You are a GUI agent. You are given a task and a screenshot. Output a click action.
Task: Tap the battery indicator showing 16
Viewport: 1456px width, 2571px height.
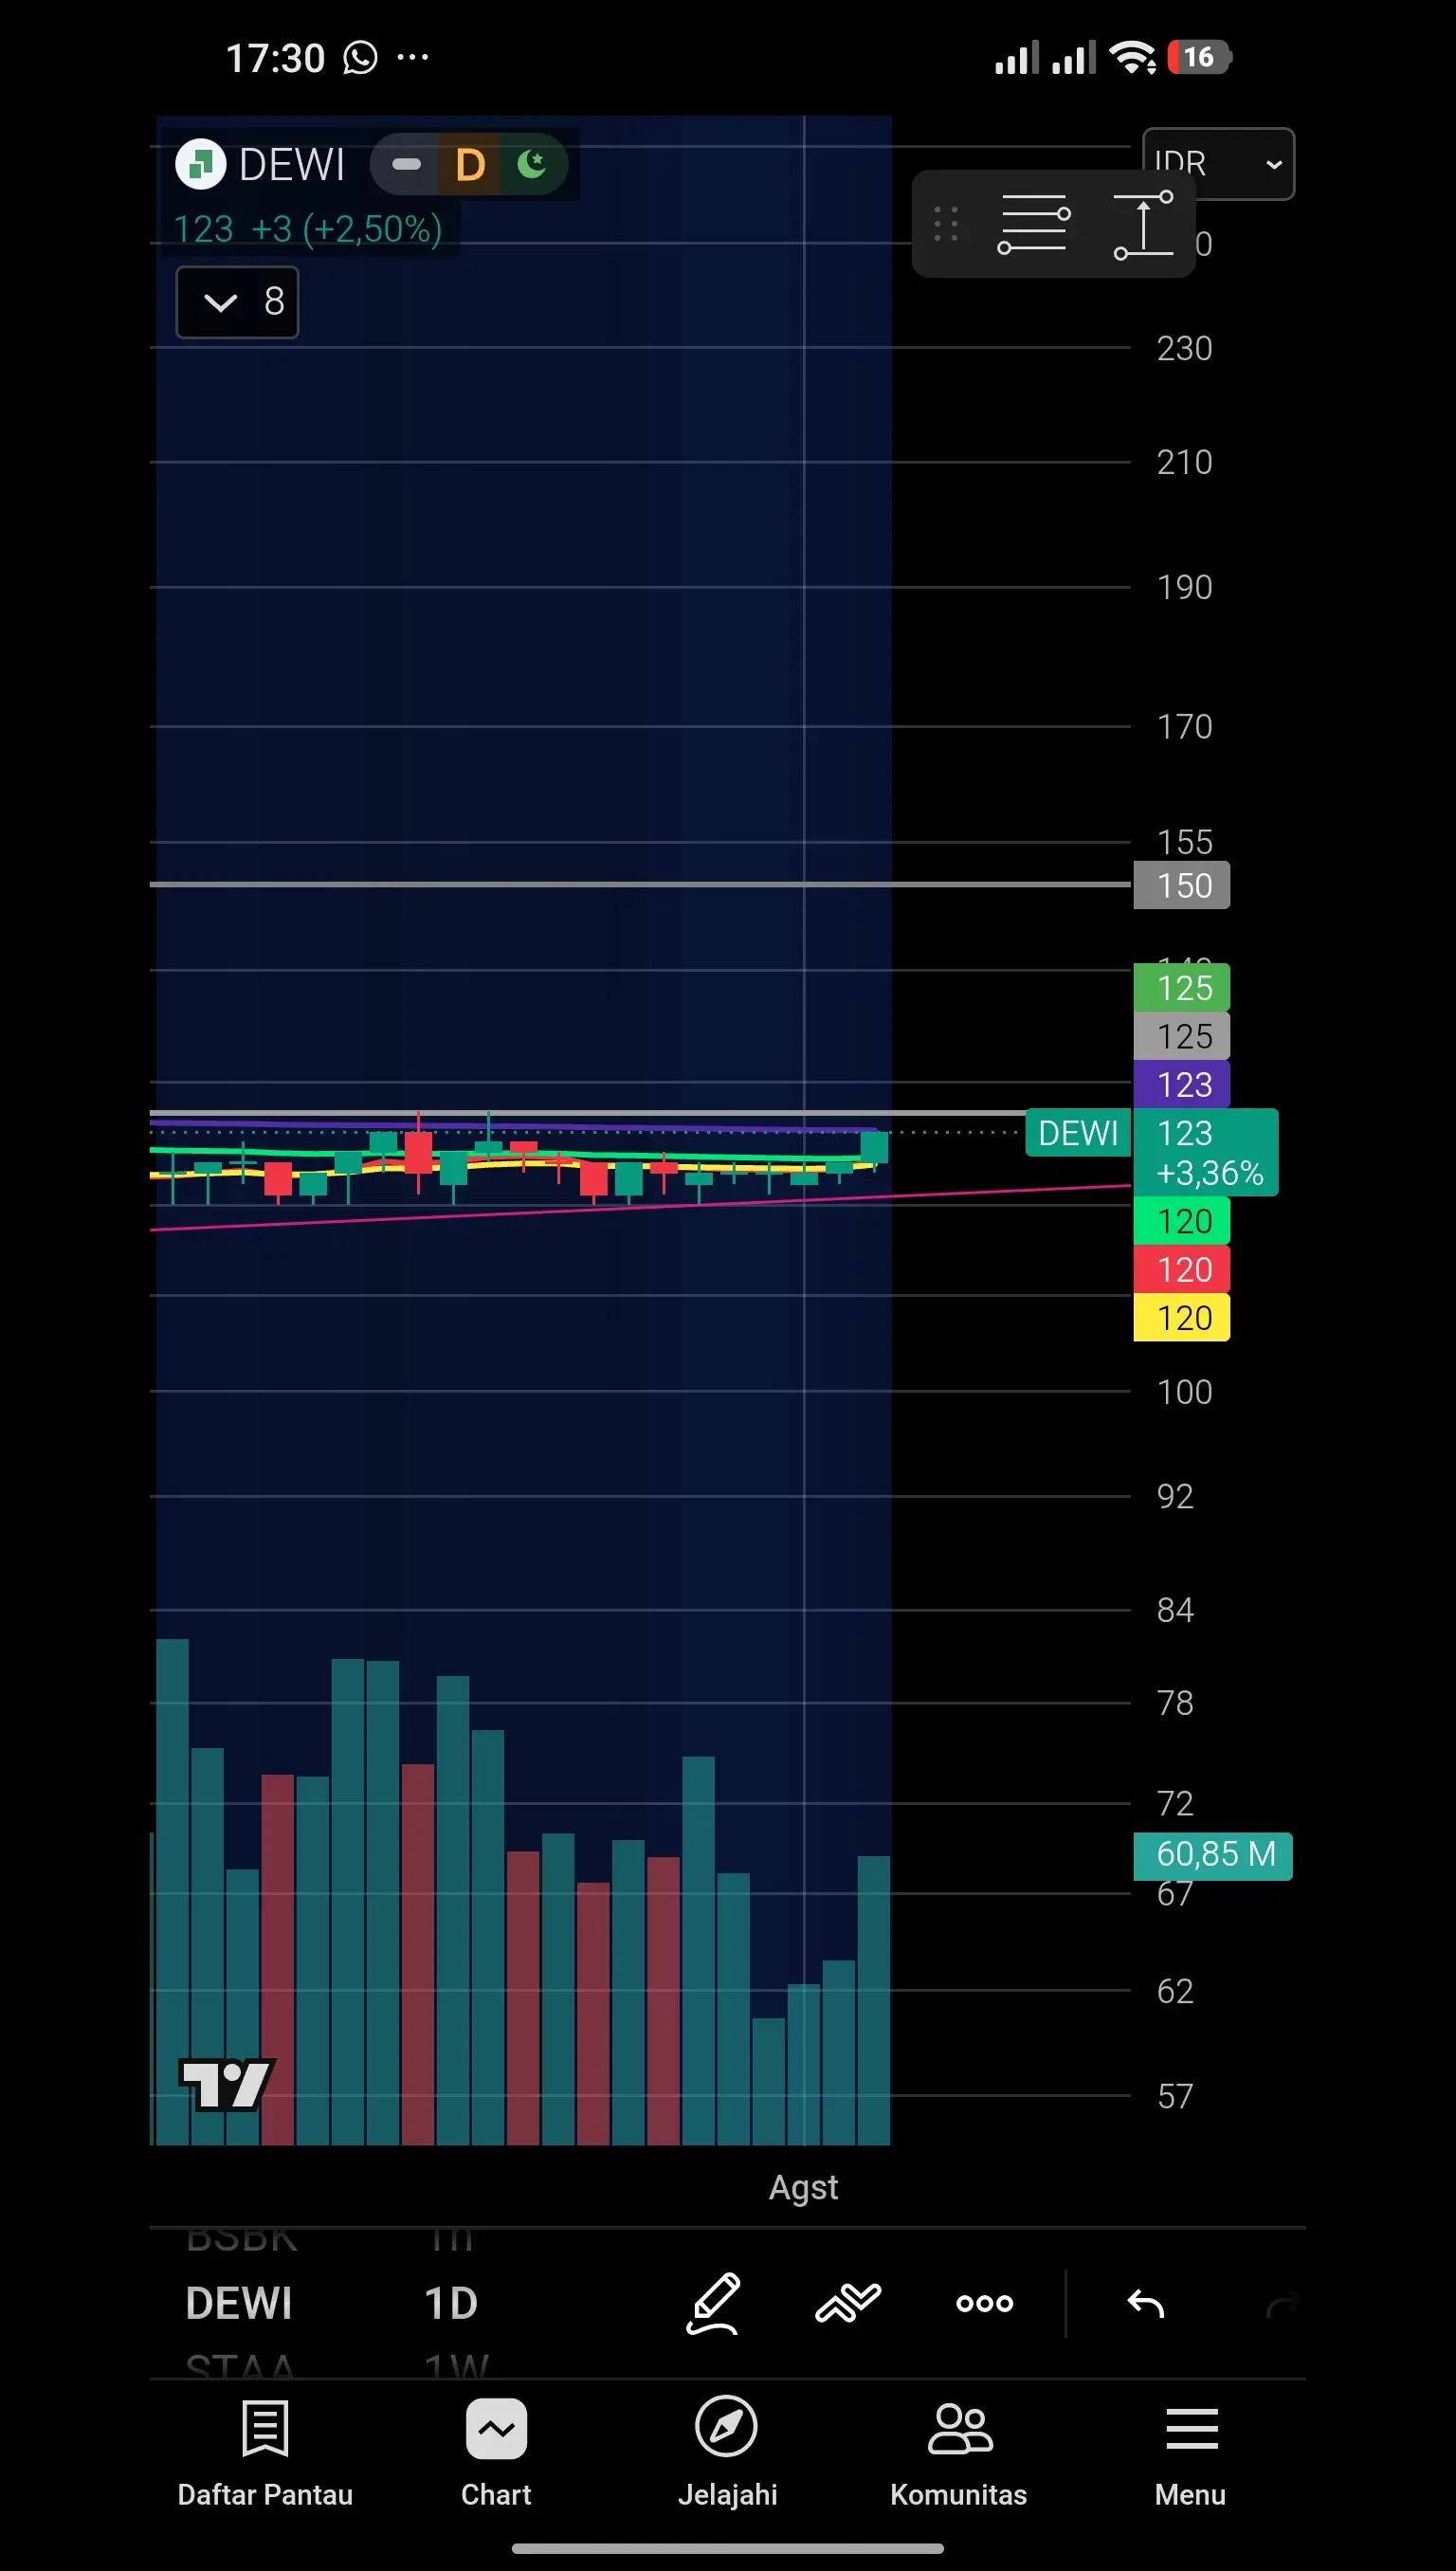click(x=1199, y=57)
